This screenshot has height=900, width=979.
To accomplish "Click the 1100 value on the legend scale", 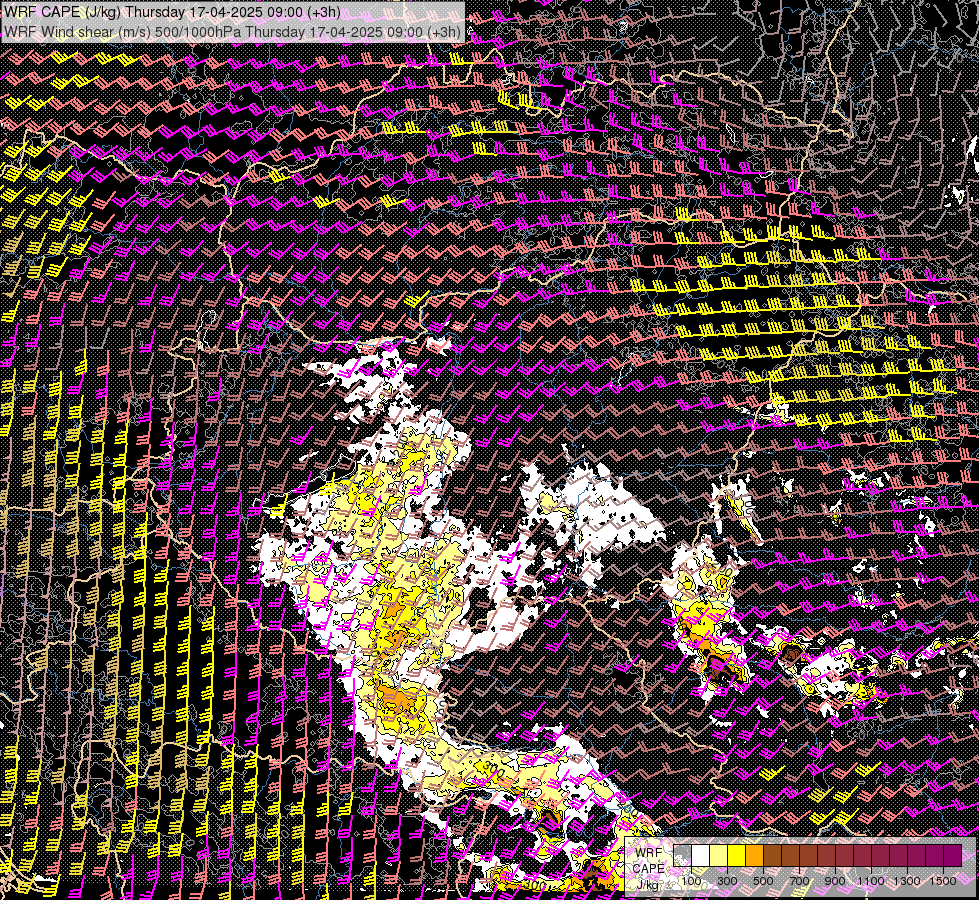I will (x=871, y=881).
